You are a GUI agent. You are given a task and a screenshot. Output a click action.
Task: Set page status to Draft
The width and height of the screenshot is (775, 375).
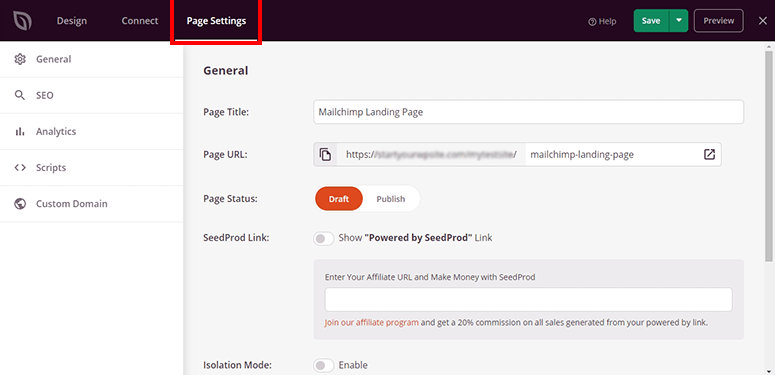click(x=339, y=199)
